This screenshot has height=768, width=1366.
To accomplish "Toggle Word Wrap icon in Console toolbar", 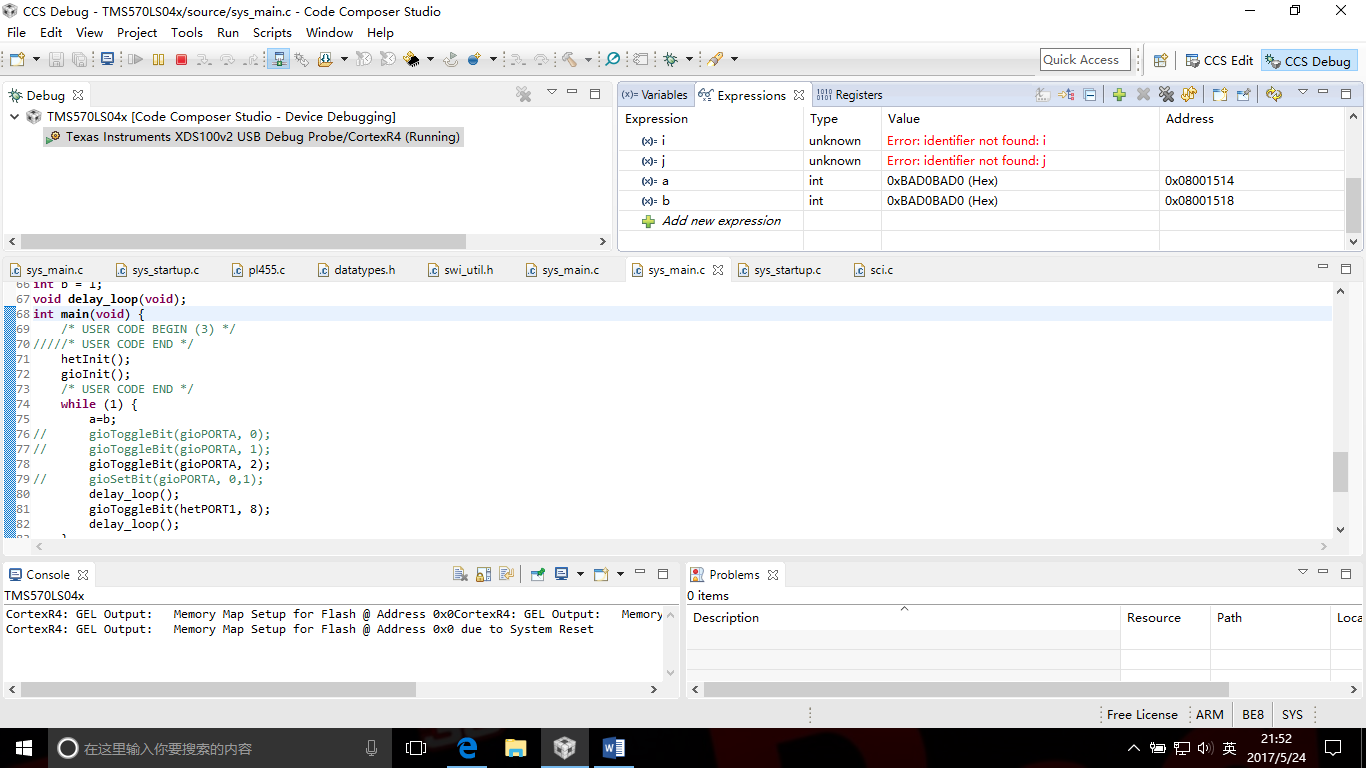I will coord(507,574).
